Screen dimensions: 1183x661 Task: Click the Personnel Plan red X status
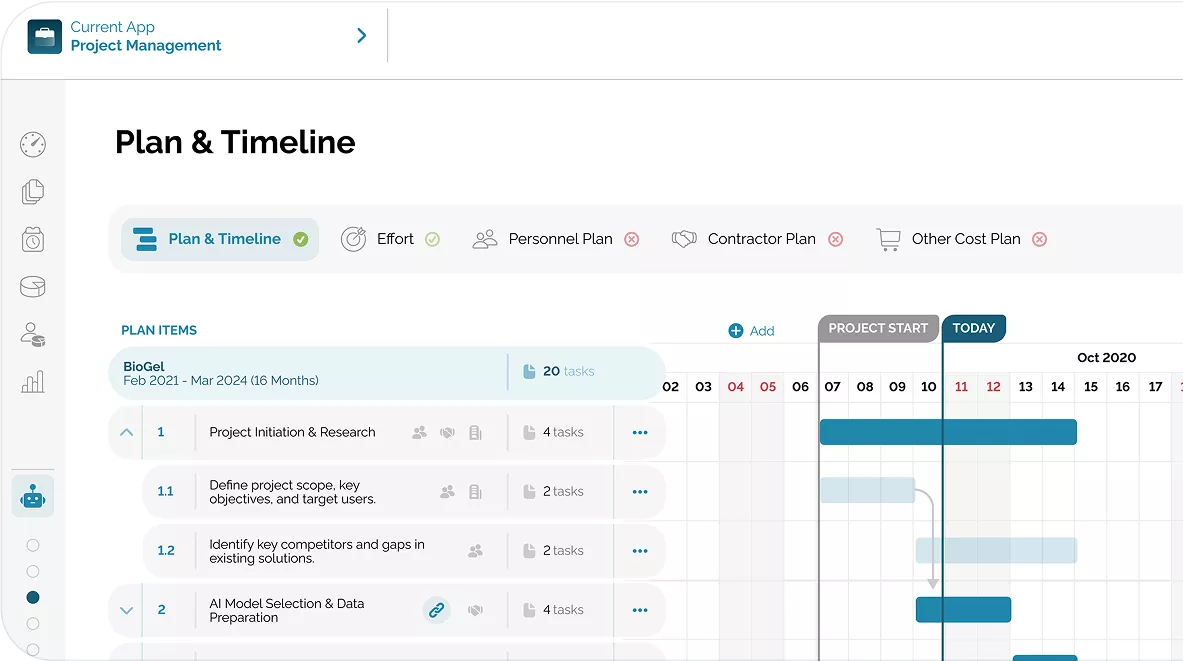coord(631,239)
